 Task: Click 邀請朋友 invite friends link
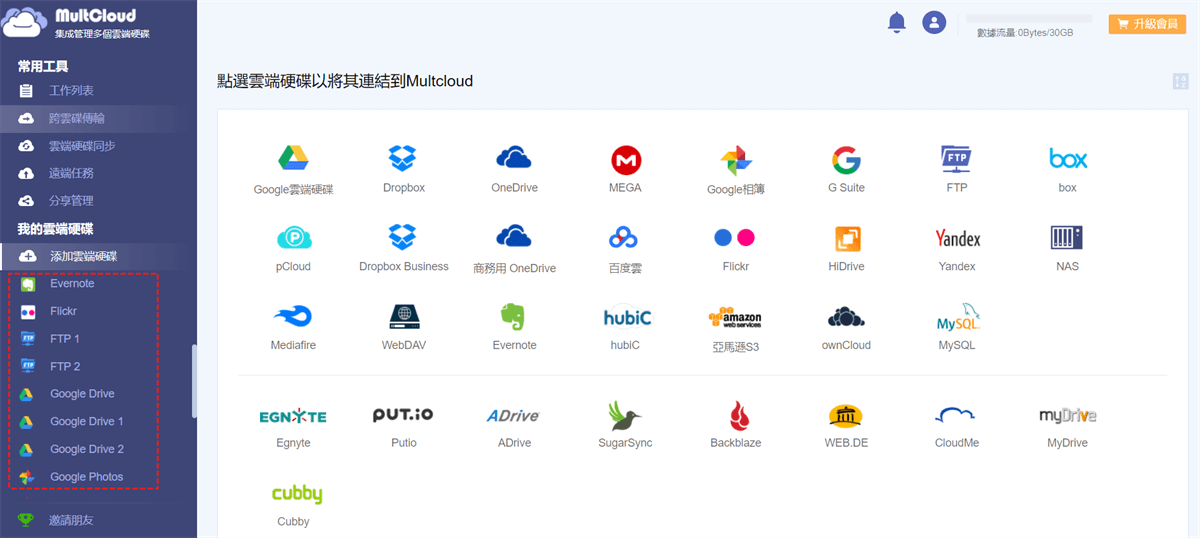(x=72, y=520)
